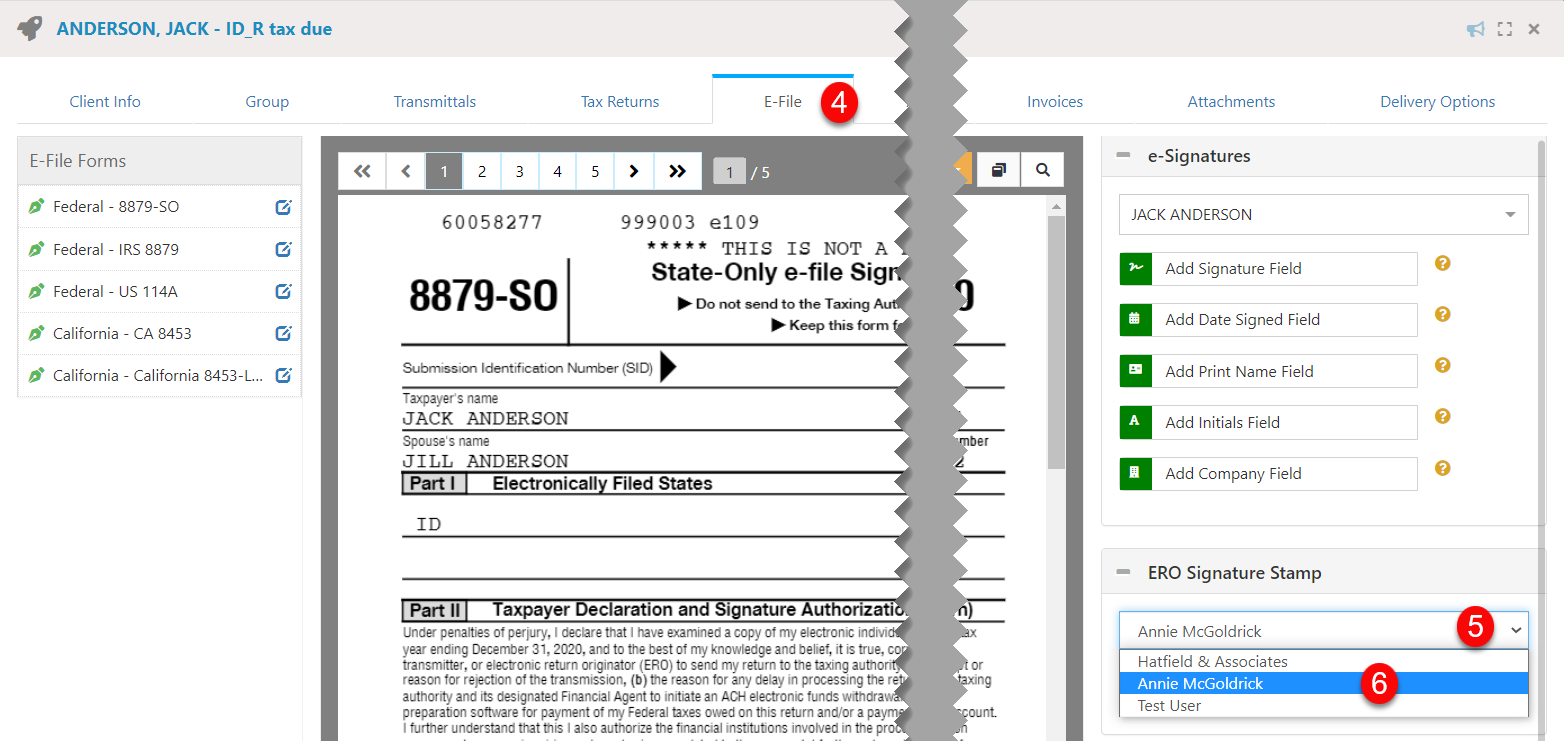Click the copy pages icon in viewer toolbar
1564x741 pixels.
point(998,171)
